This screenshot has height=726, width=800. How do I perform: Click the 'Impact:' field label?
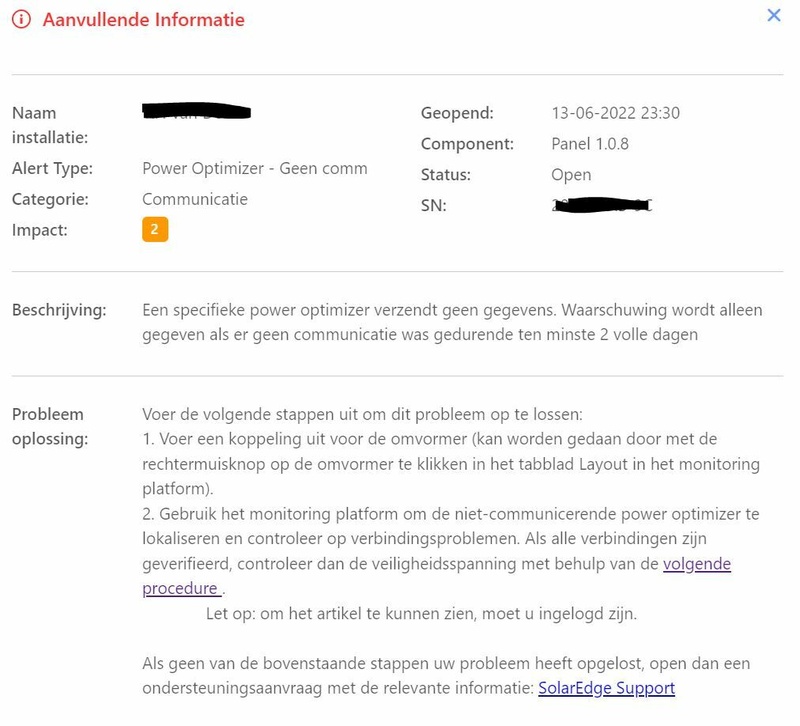(40, 230)
